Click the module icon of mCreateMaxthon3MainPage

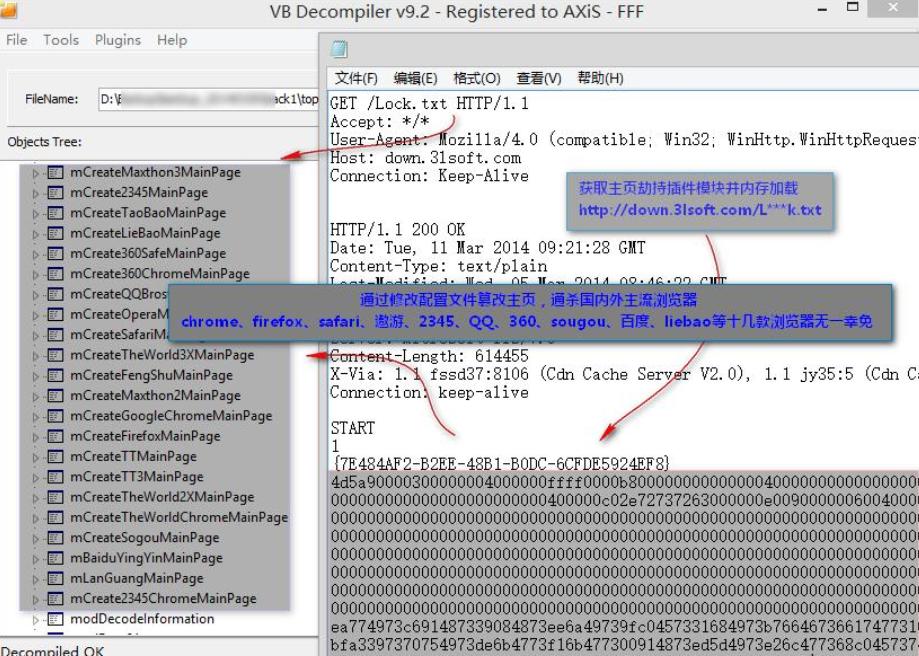coord(55,172)
